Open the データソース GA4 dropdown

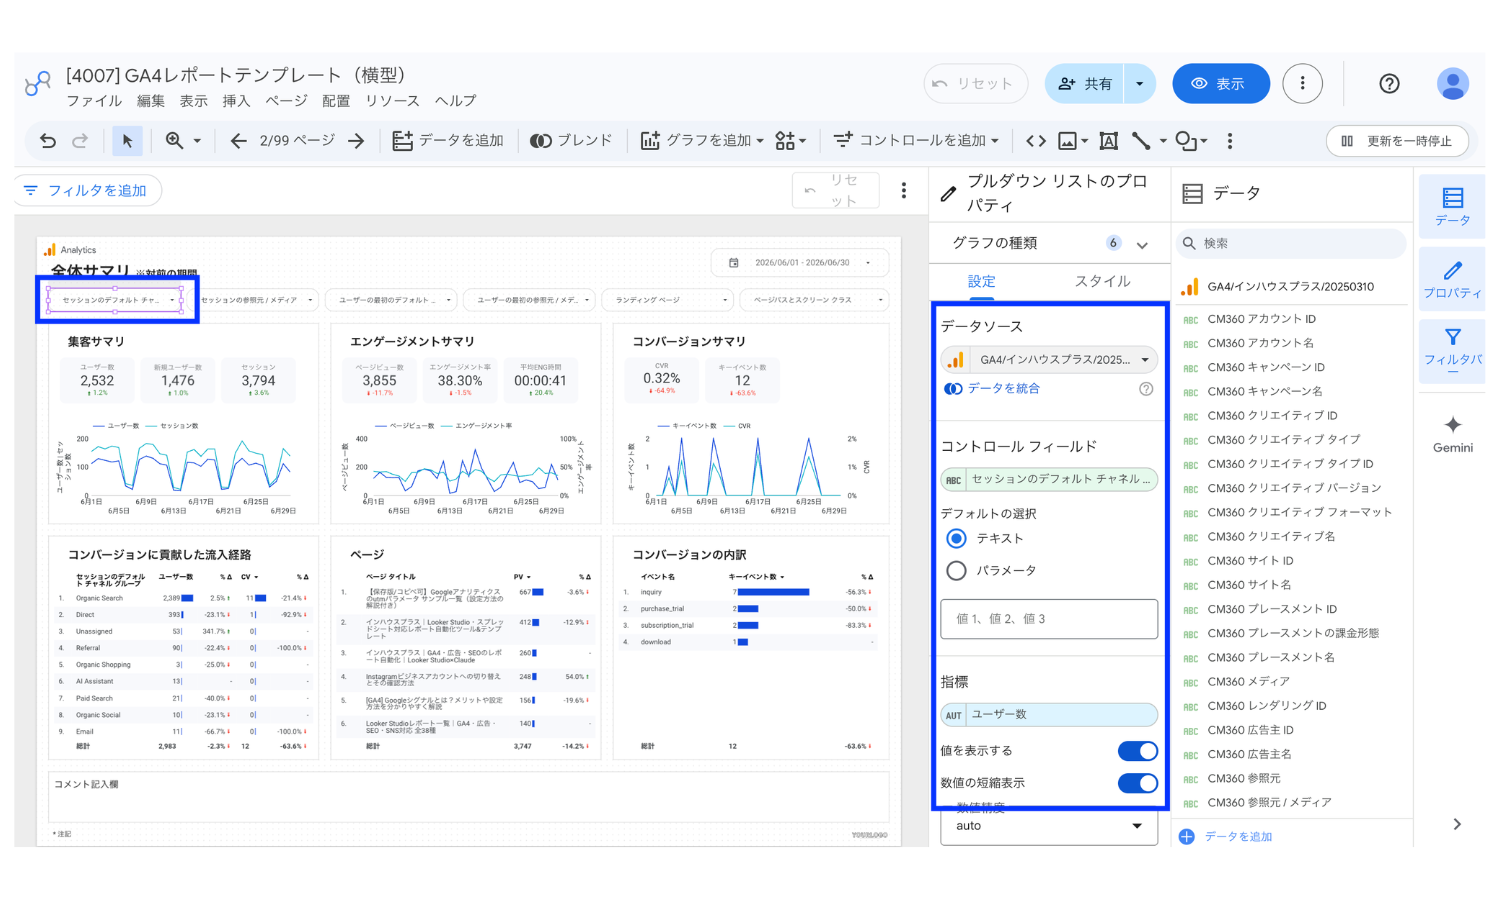pos(1049,359)
